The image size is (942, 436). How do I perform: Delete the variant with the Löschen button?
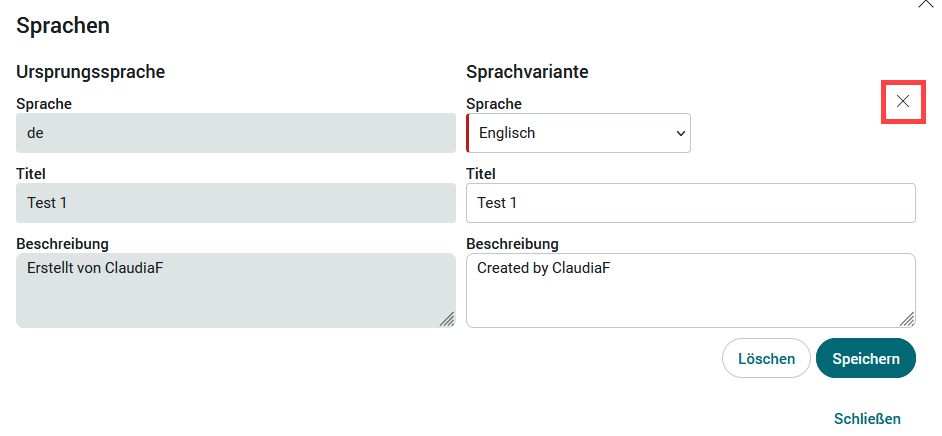767,359
